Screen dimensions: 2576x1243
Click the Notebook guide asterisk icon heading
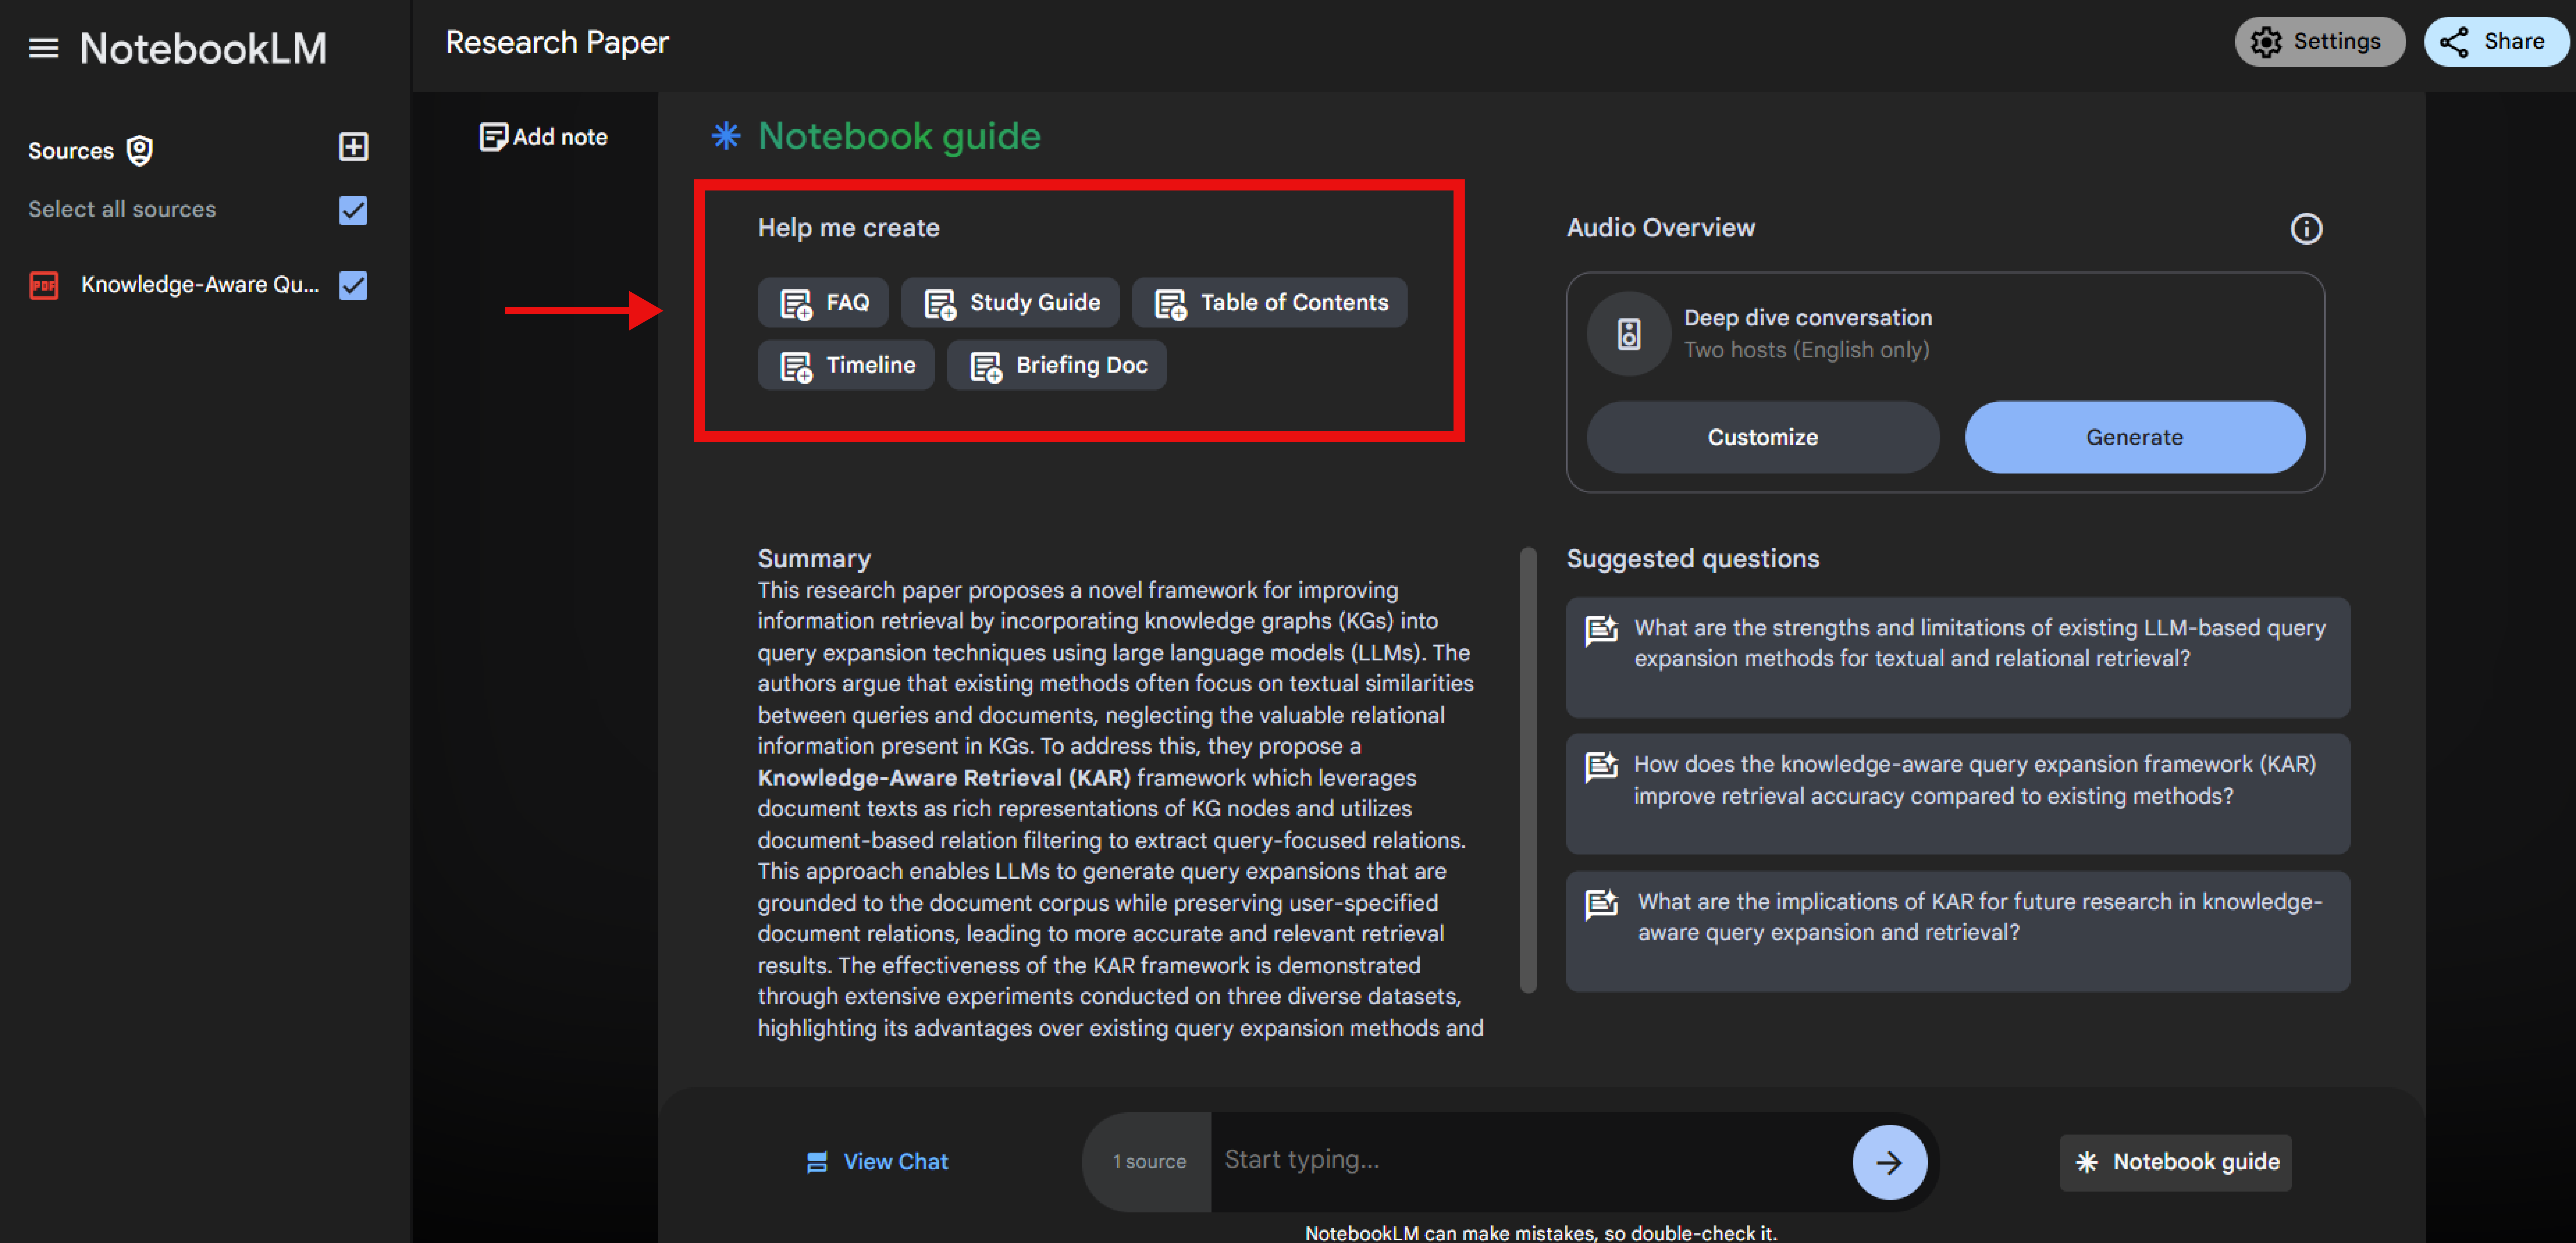tap(726, 136)
